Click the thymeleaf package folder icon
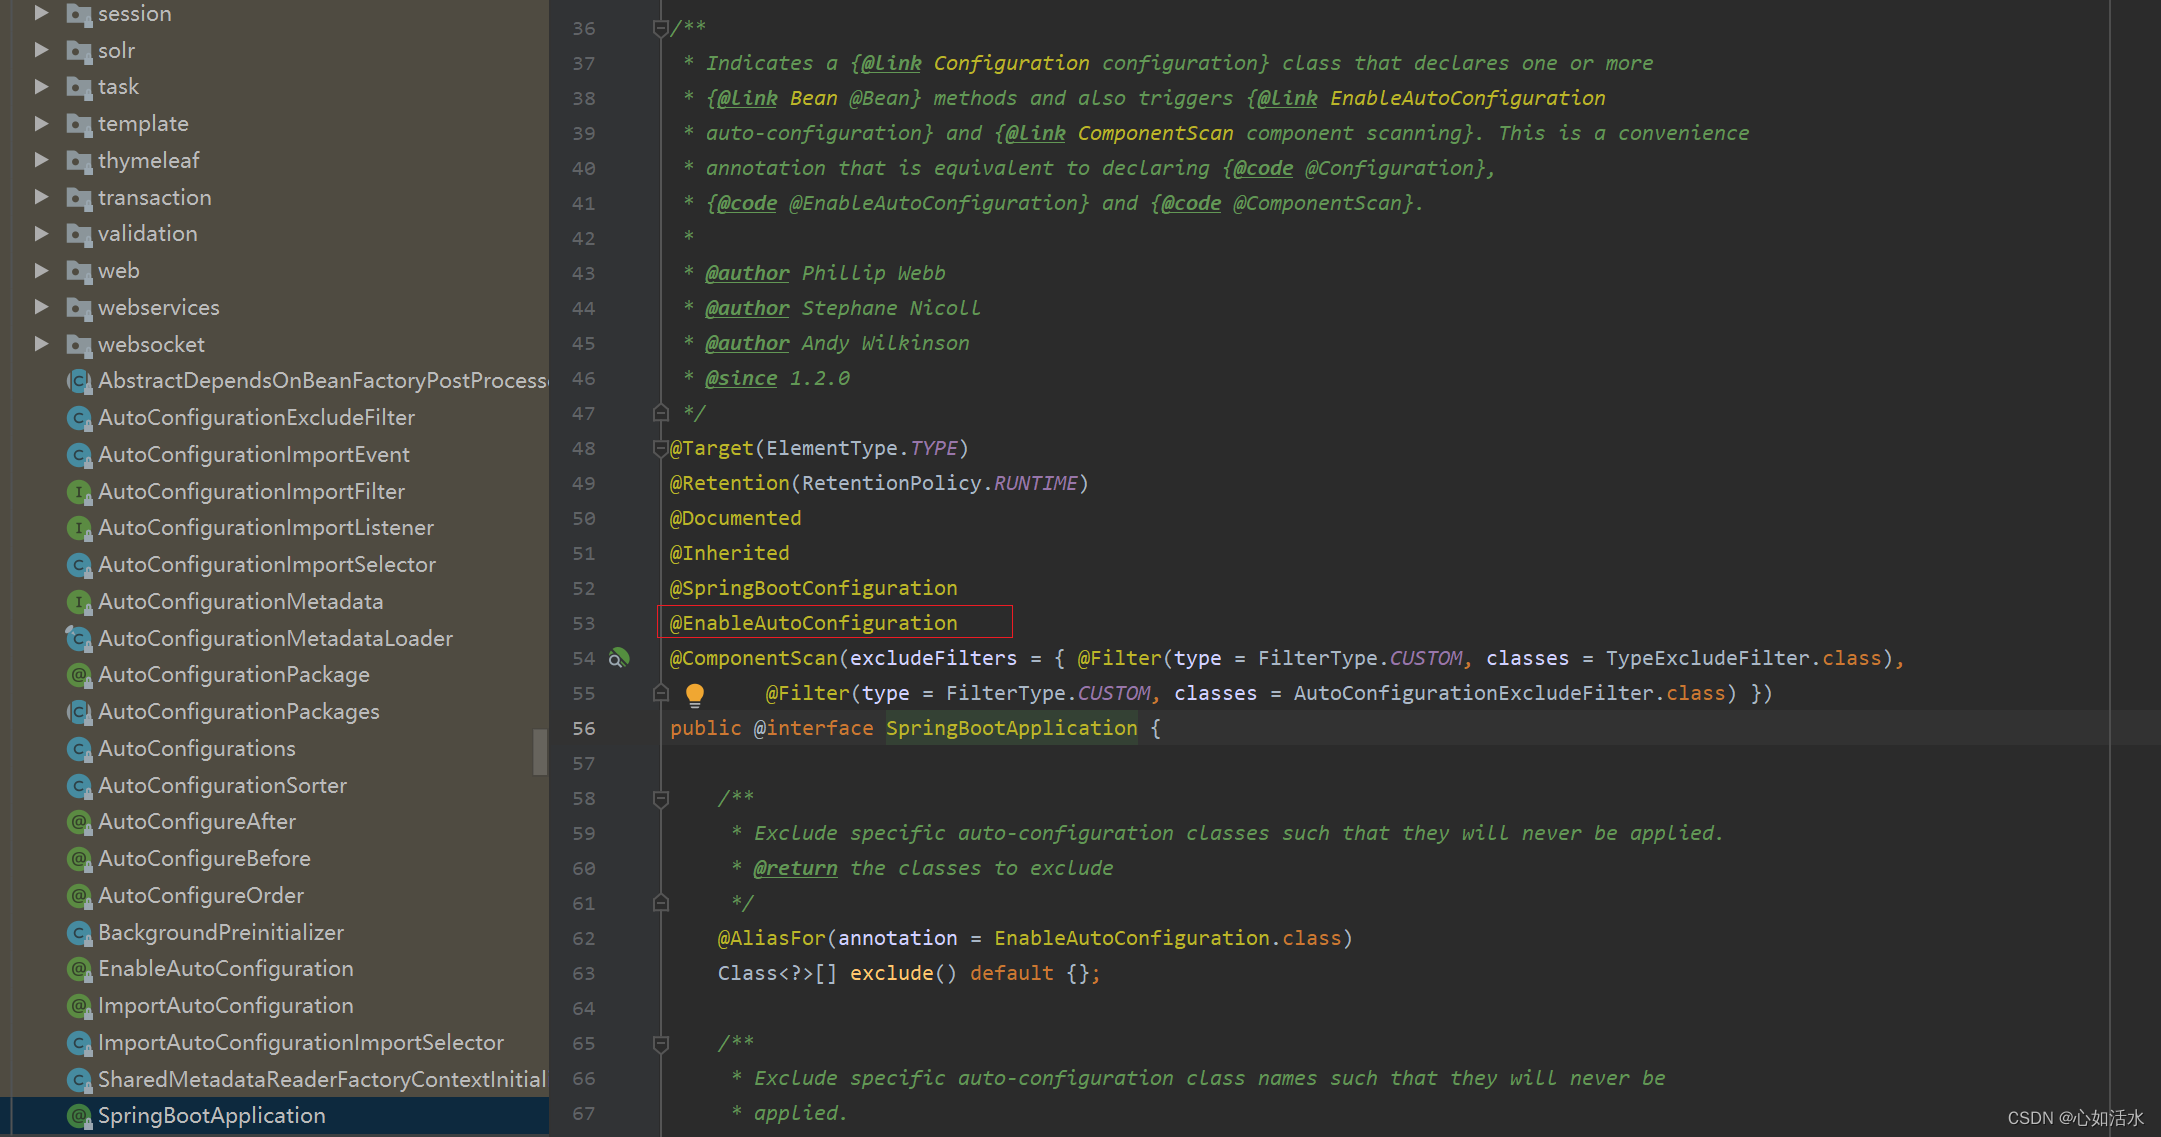The image size is (2161, 1137). pos(78,161)
